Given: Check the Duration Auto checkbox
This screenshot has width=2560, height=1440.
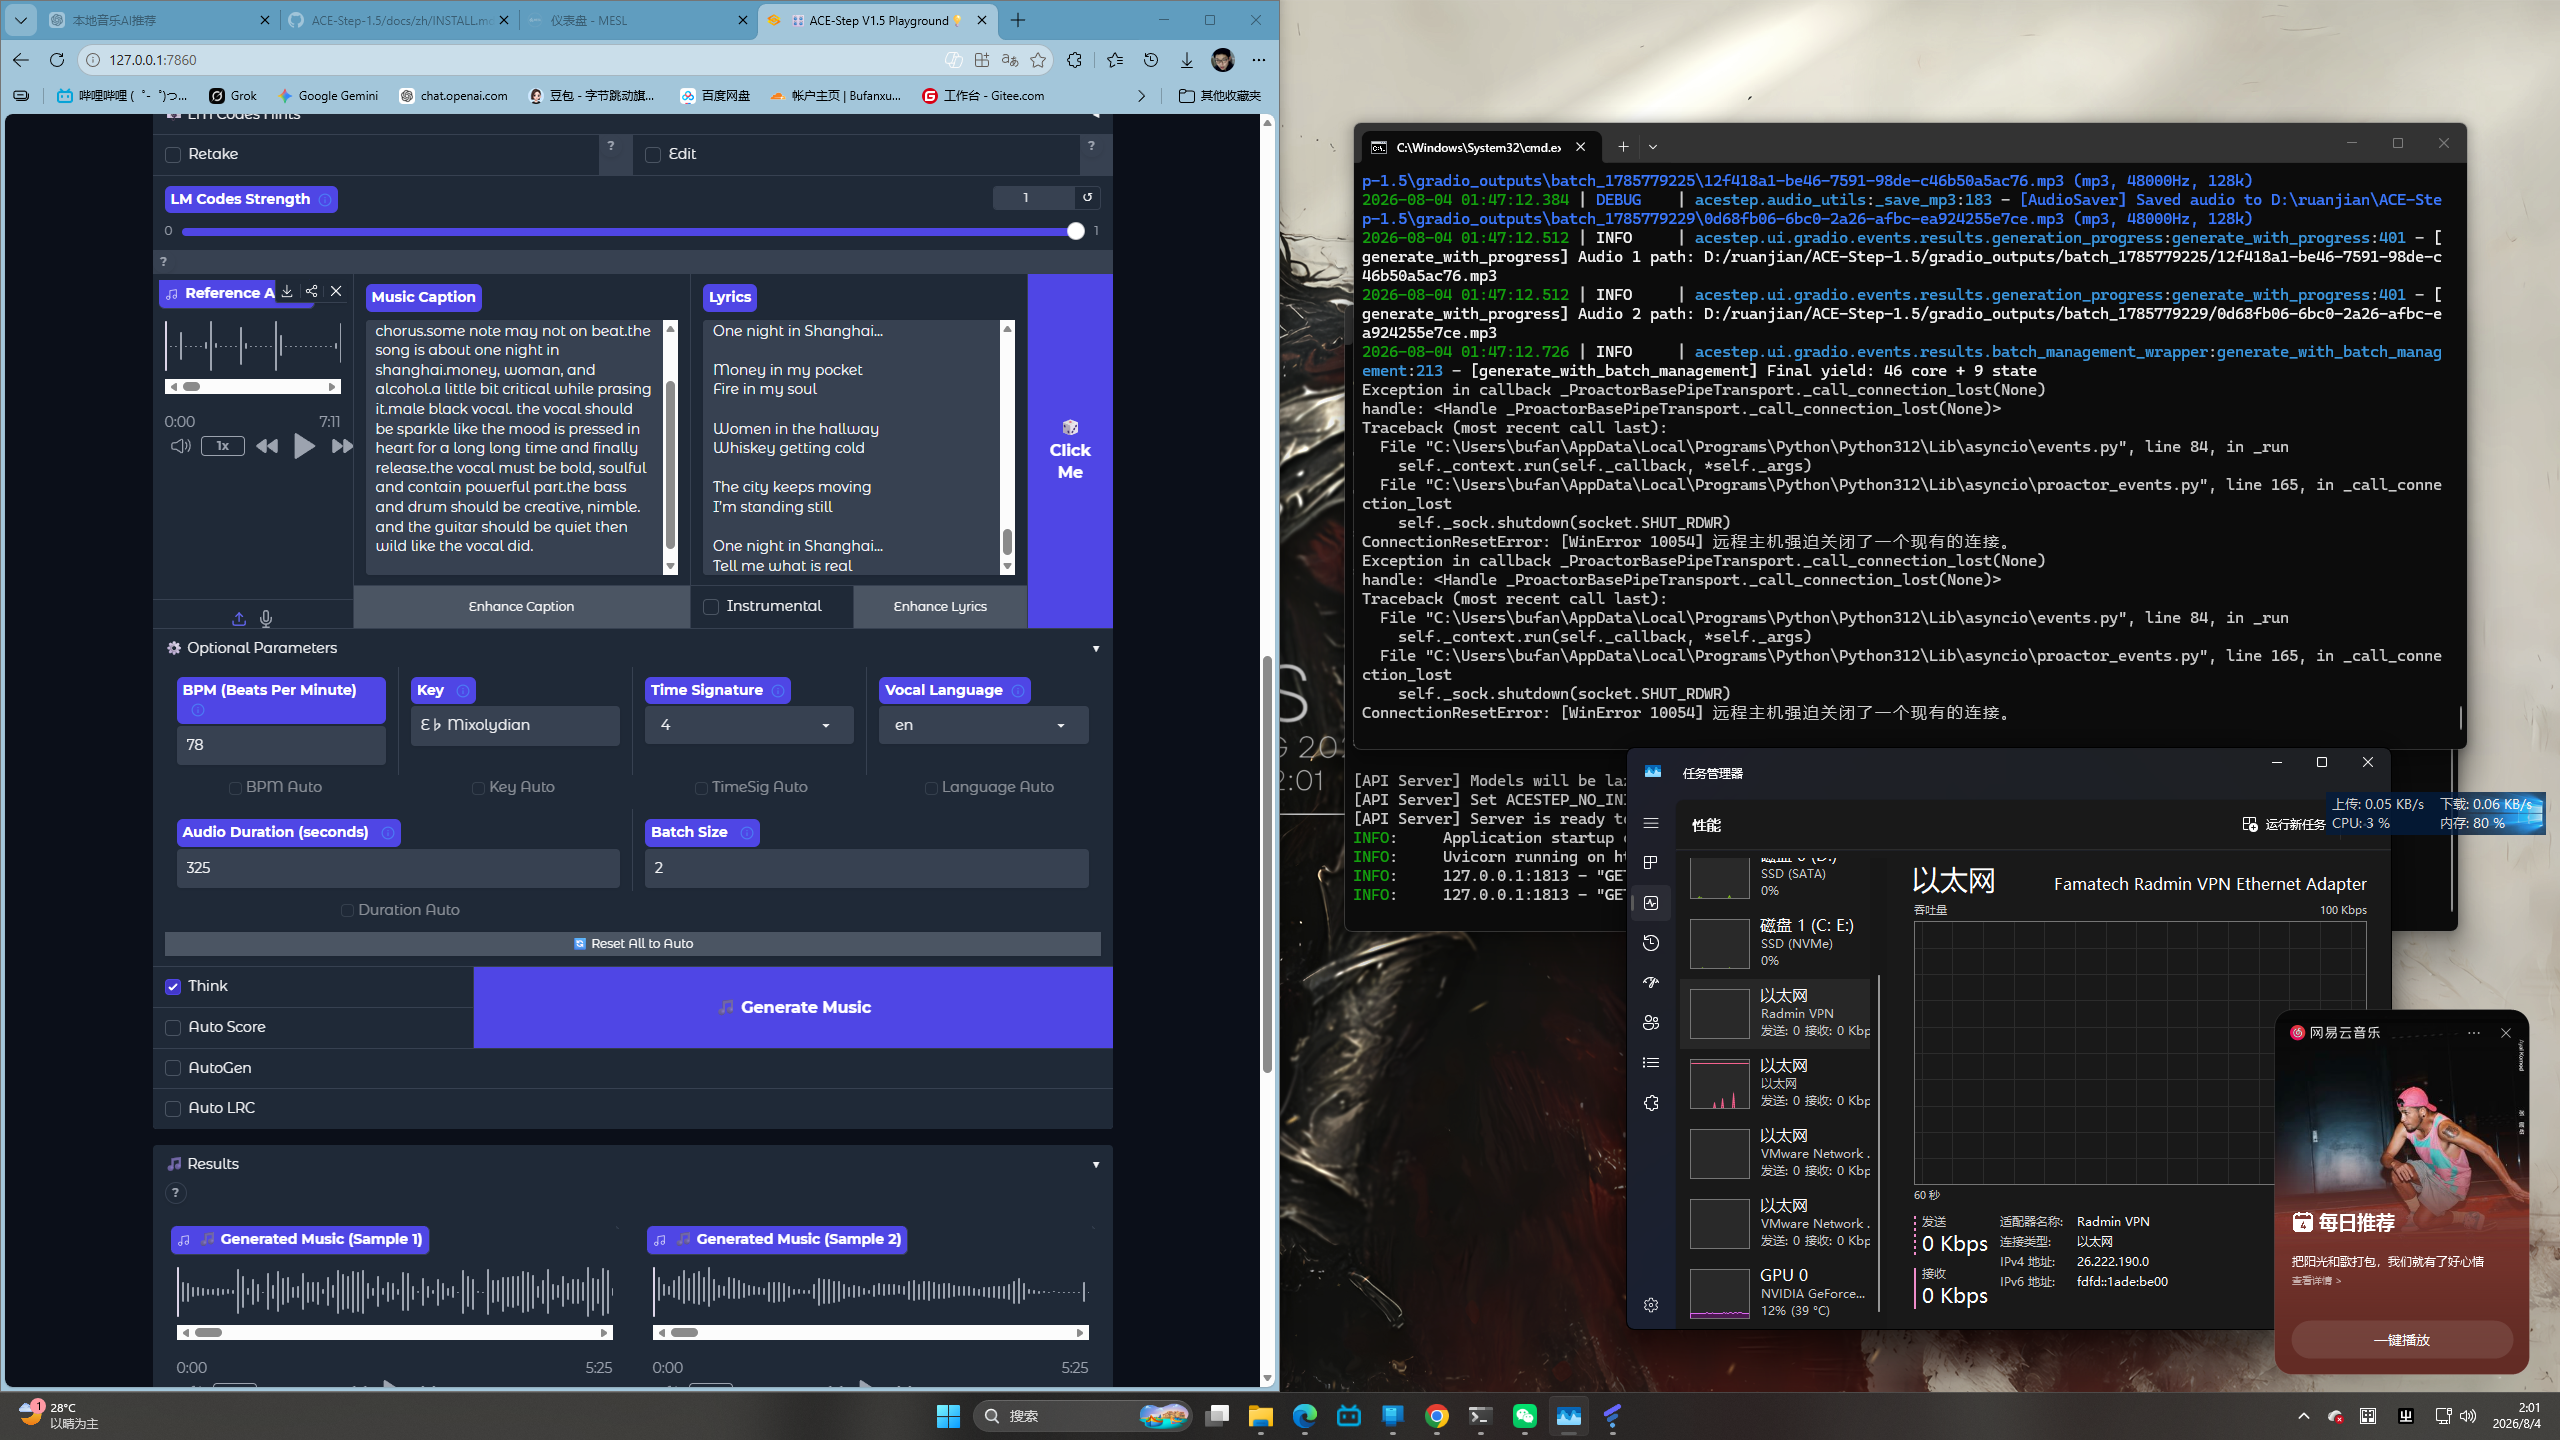Looking at the screenshot, I should [x=347, y=911].
